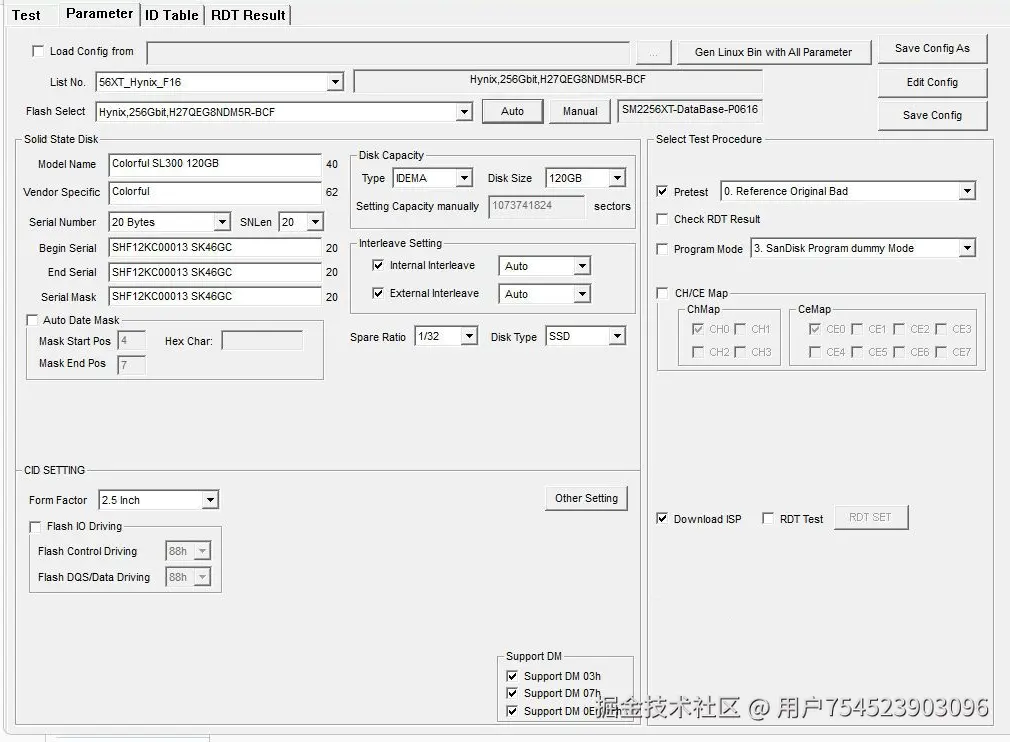Open Internal Interleave Auto dropdown
The image size is (1010, 742).
(x=582, y=266)
